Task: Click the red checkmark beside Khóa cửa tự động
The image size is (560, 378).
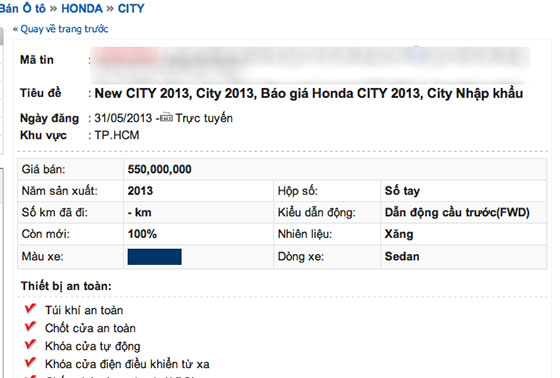Action: tap(30, 344)
